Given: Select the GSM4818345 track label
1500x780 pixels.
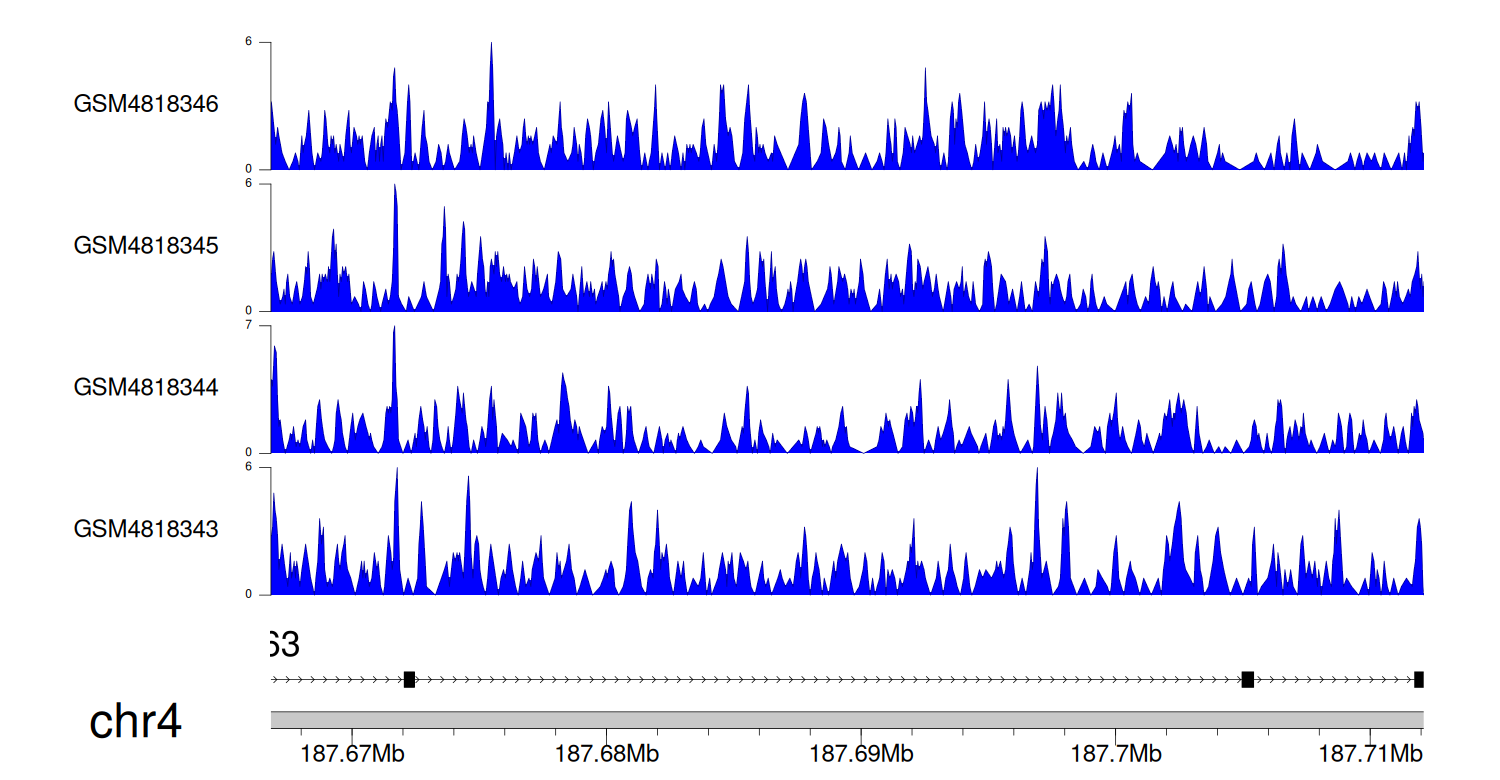Looking at the screenshot, I should [x=146, y=245].
